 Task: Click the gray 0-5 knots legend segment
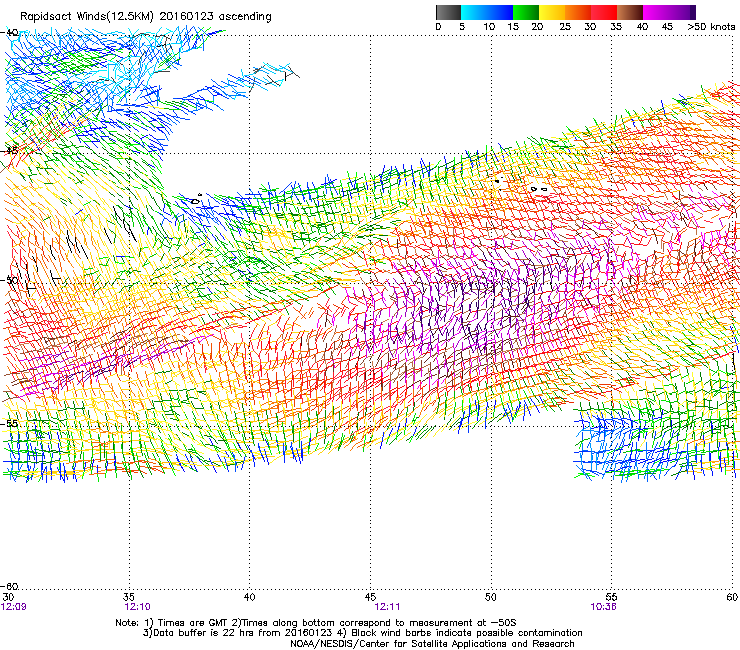tap(448, 12)
